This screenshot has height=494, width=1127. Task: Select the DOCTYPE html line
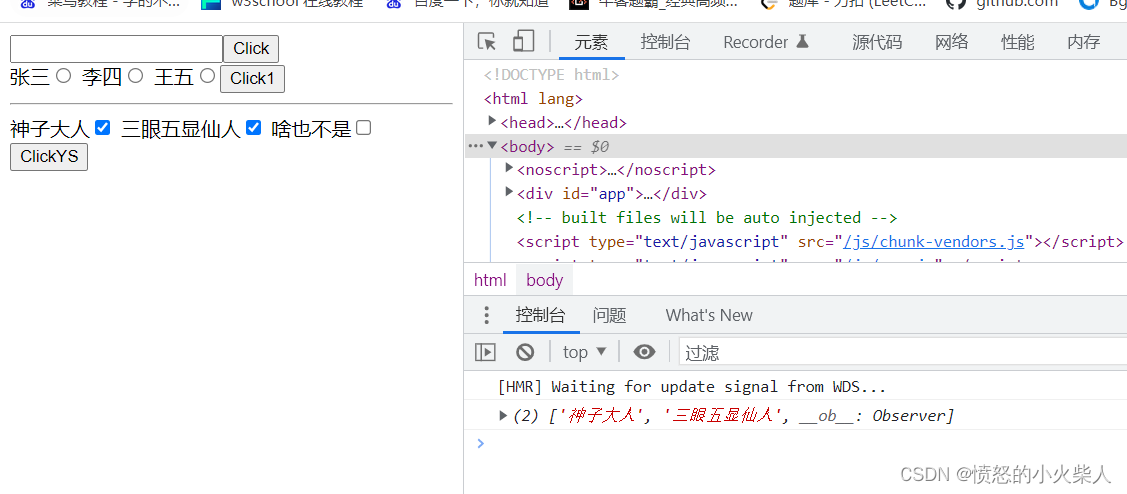(551, 75)
